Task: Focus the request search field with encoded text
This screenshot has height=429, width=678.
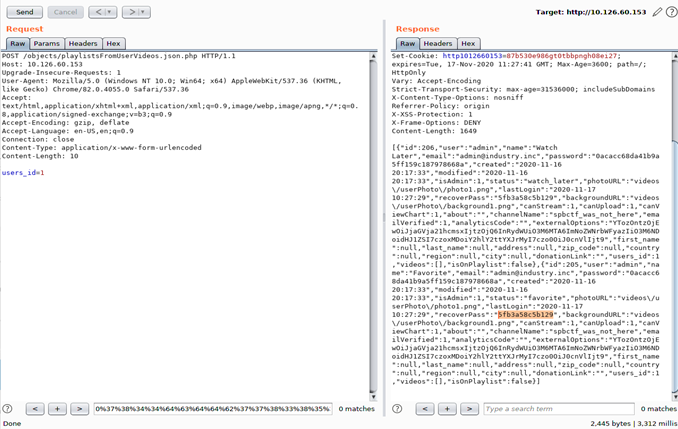Action: click(213, 409)
